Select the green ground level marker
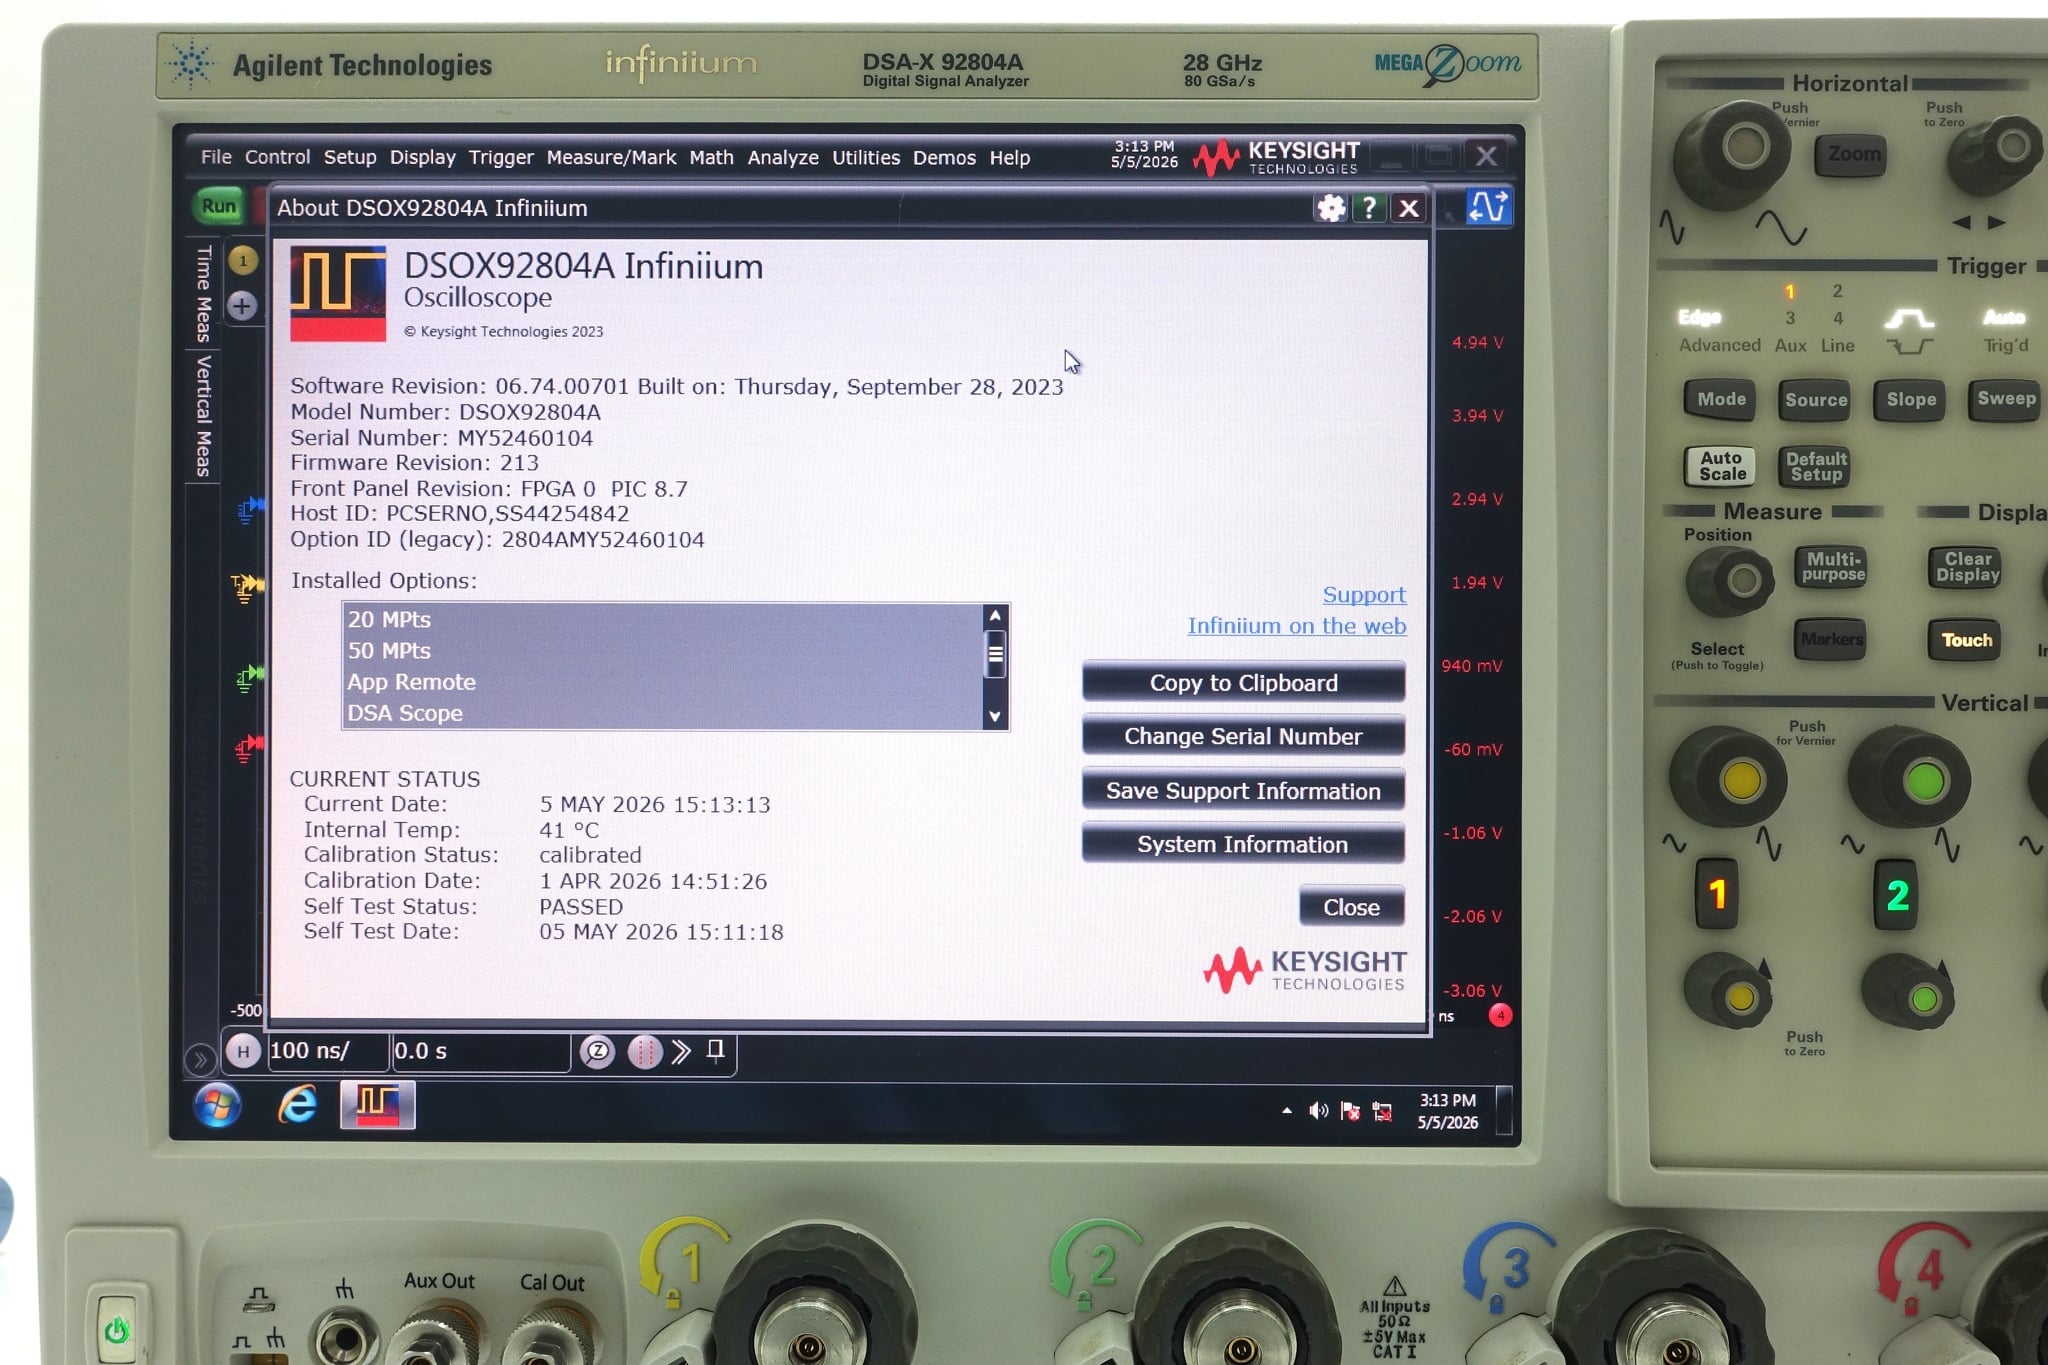 click(249, 678)
